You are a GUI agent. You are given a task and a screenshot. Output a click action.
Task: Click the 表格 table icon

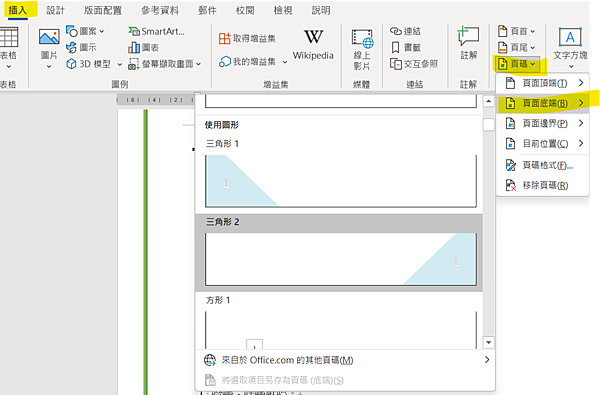pyautogui.click(x=8, y=37)
